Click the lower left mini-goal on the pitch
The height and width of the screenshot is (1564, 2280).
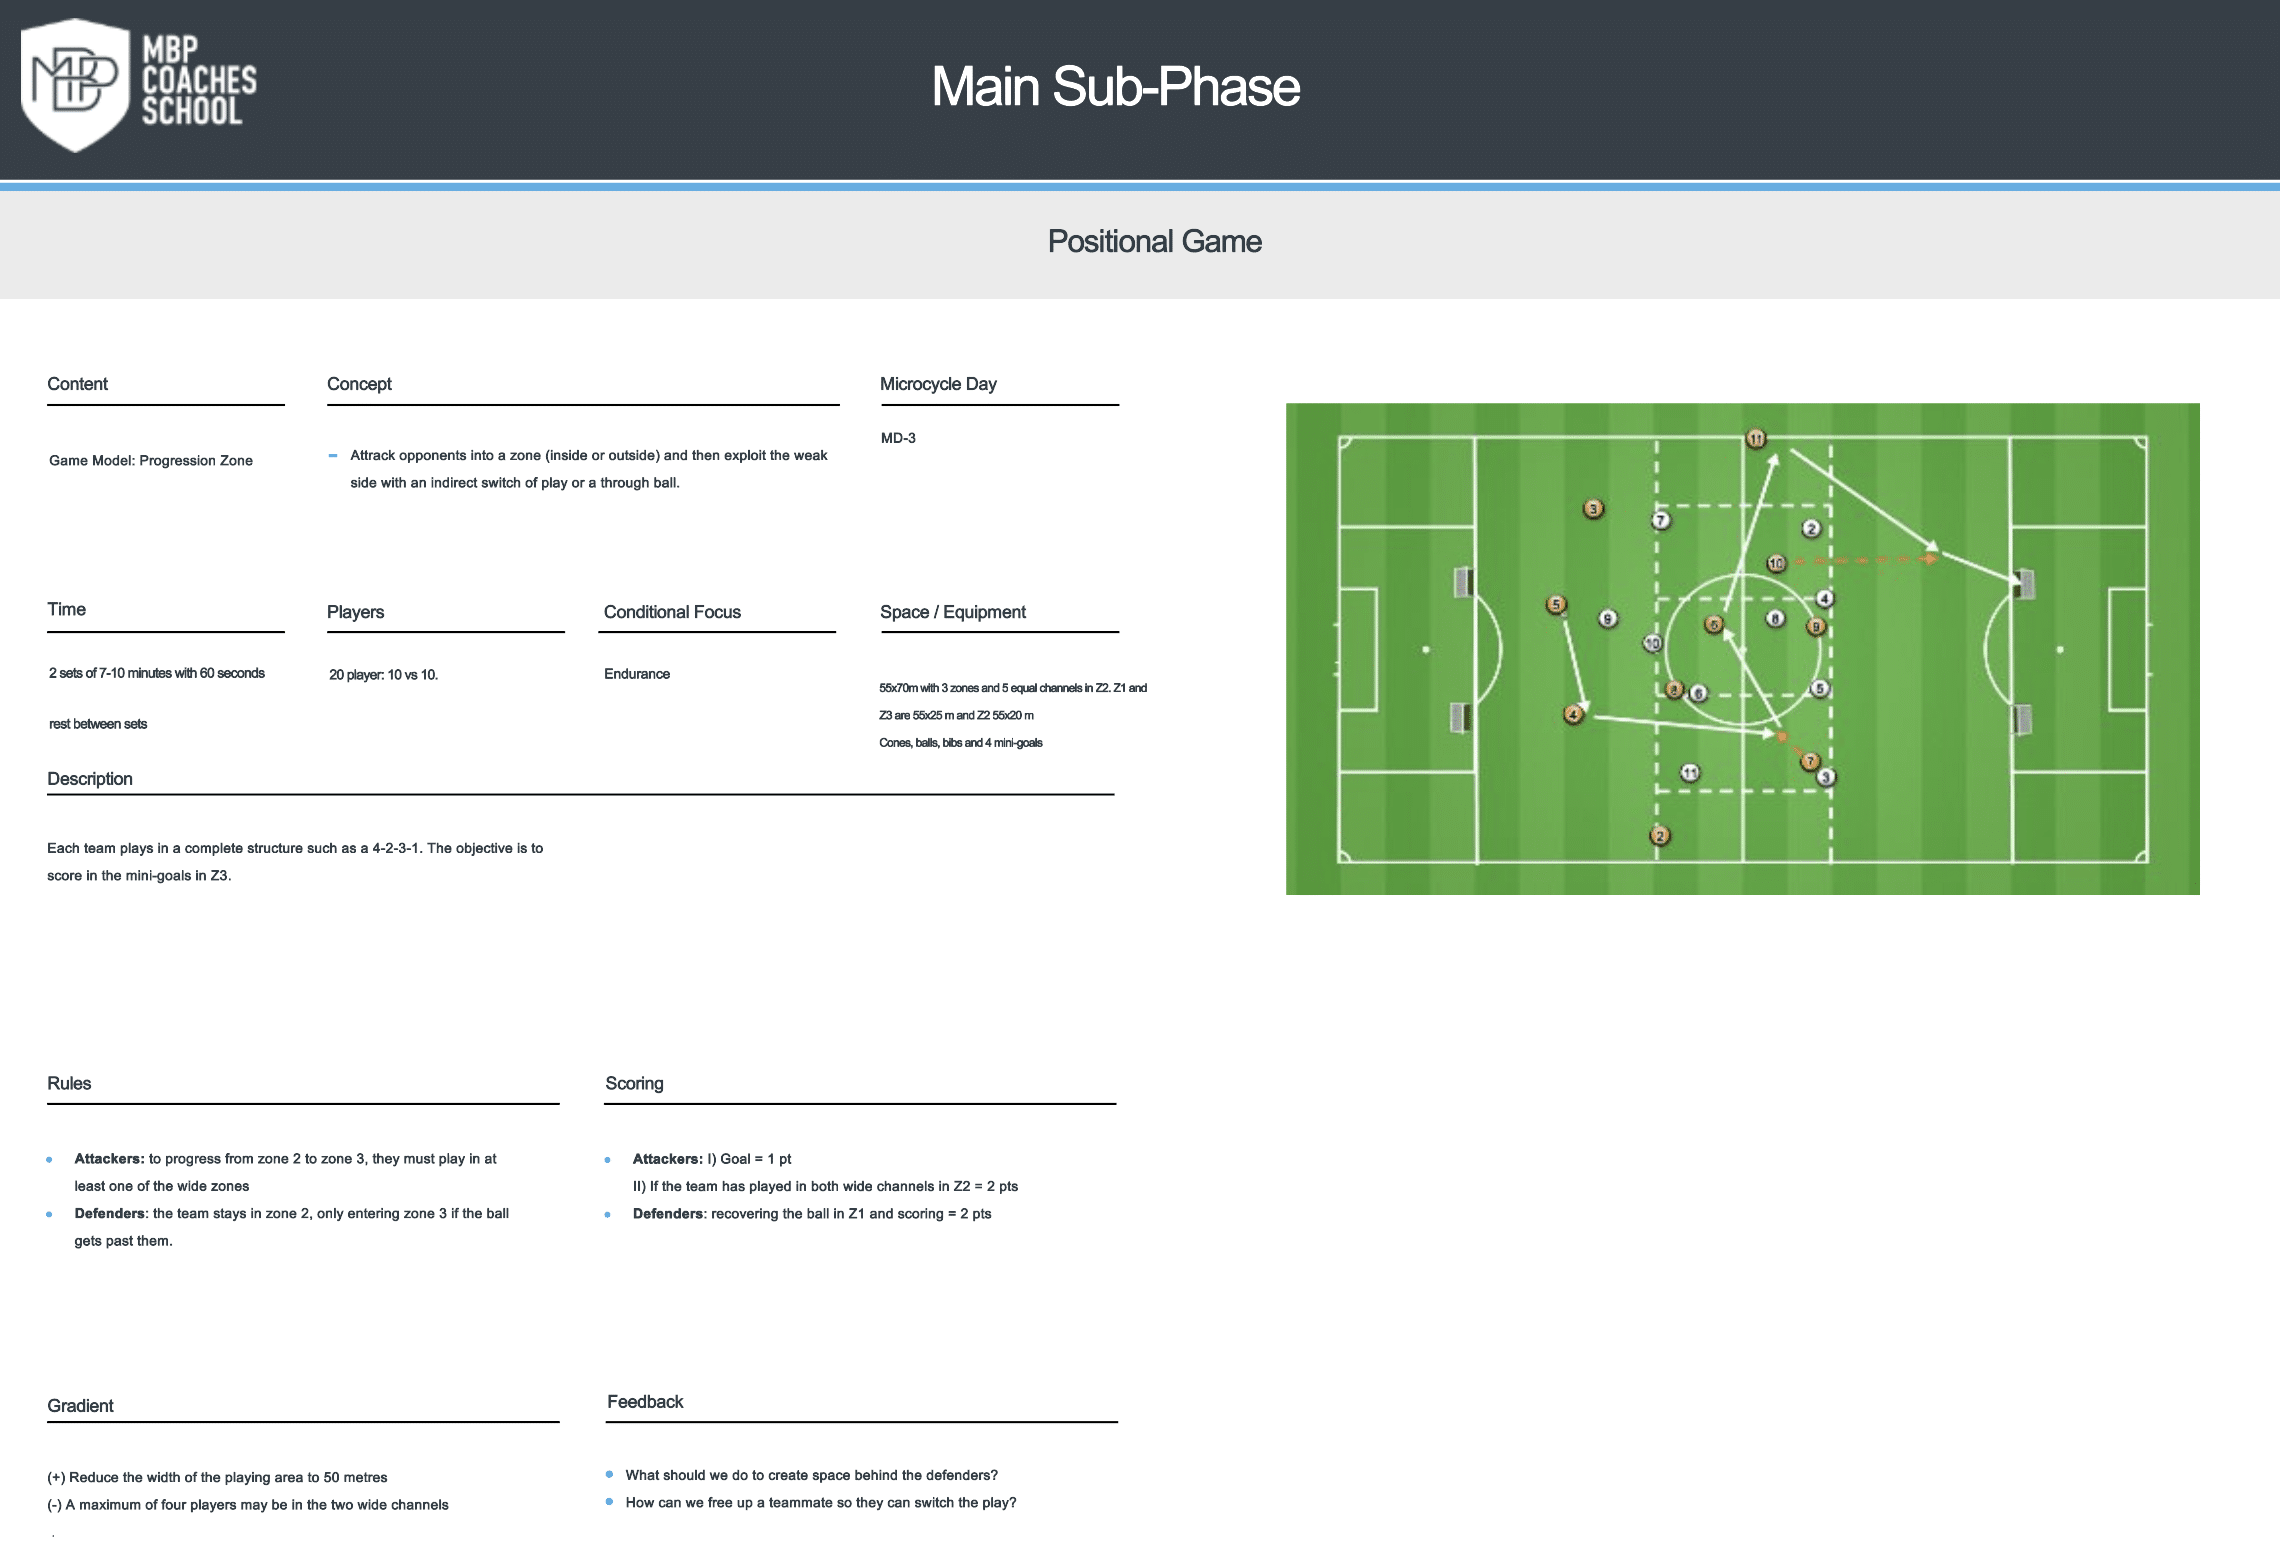(x=1461, y=716)
